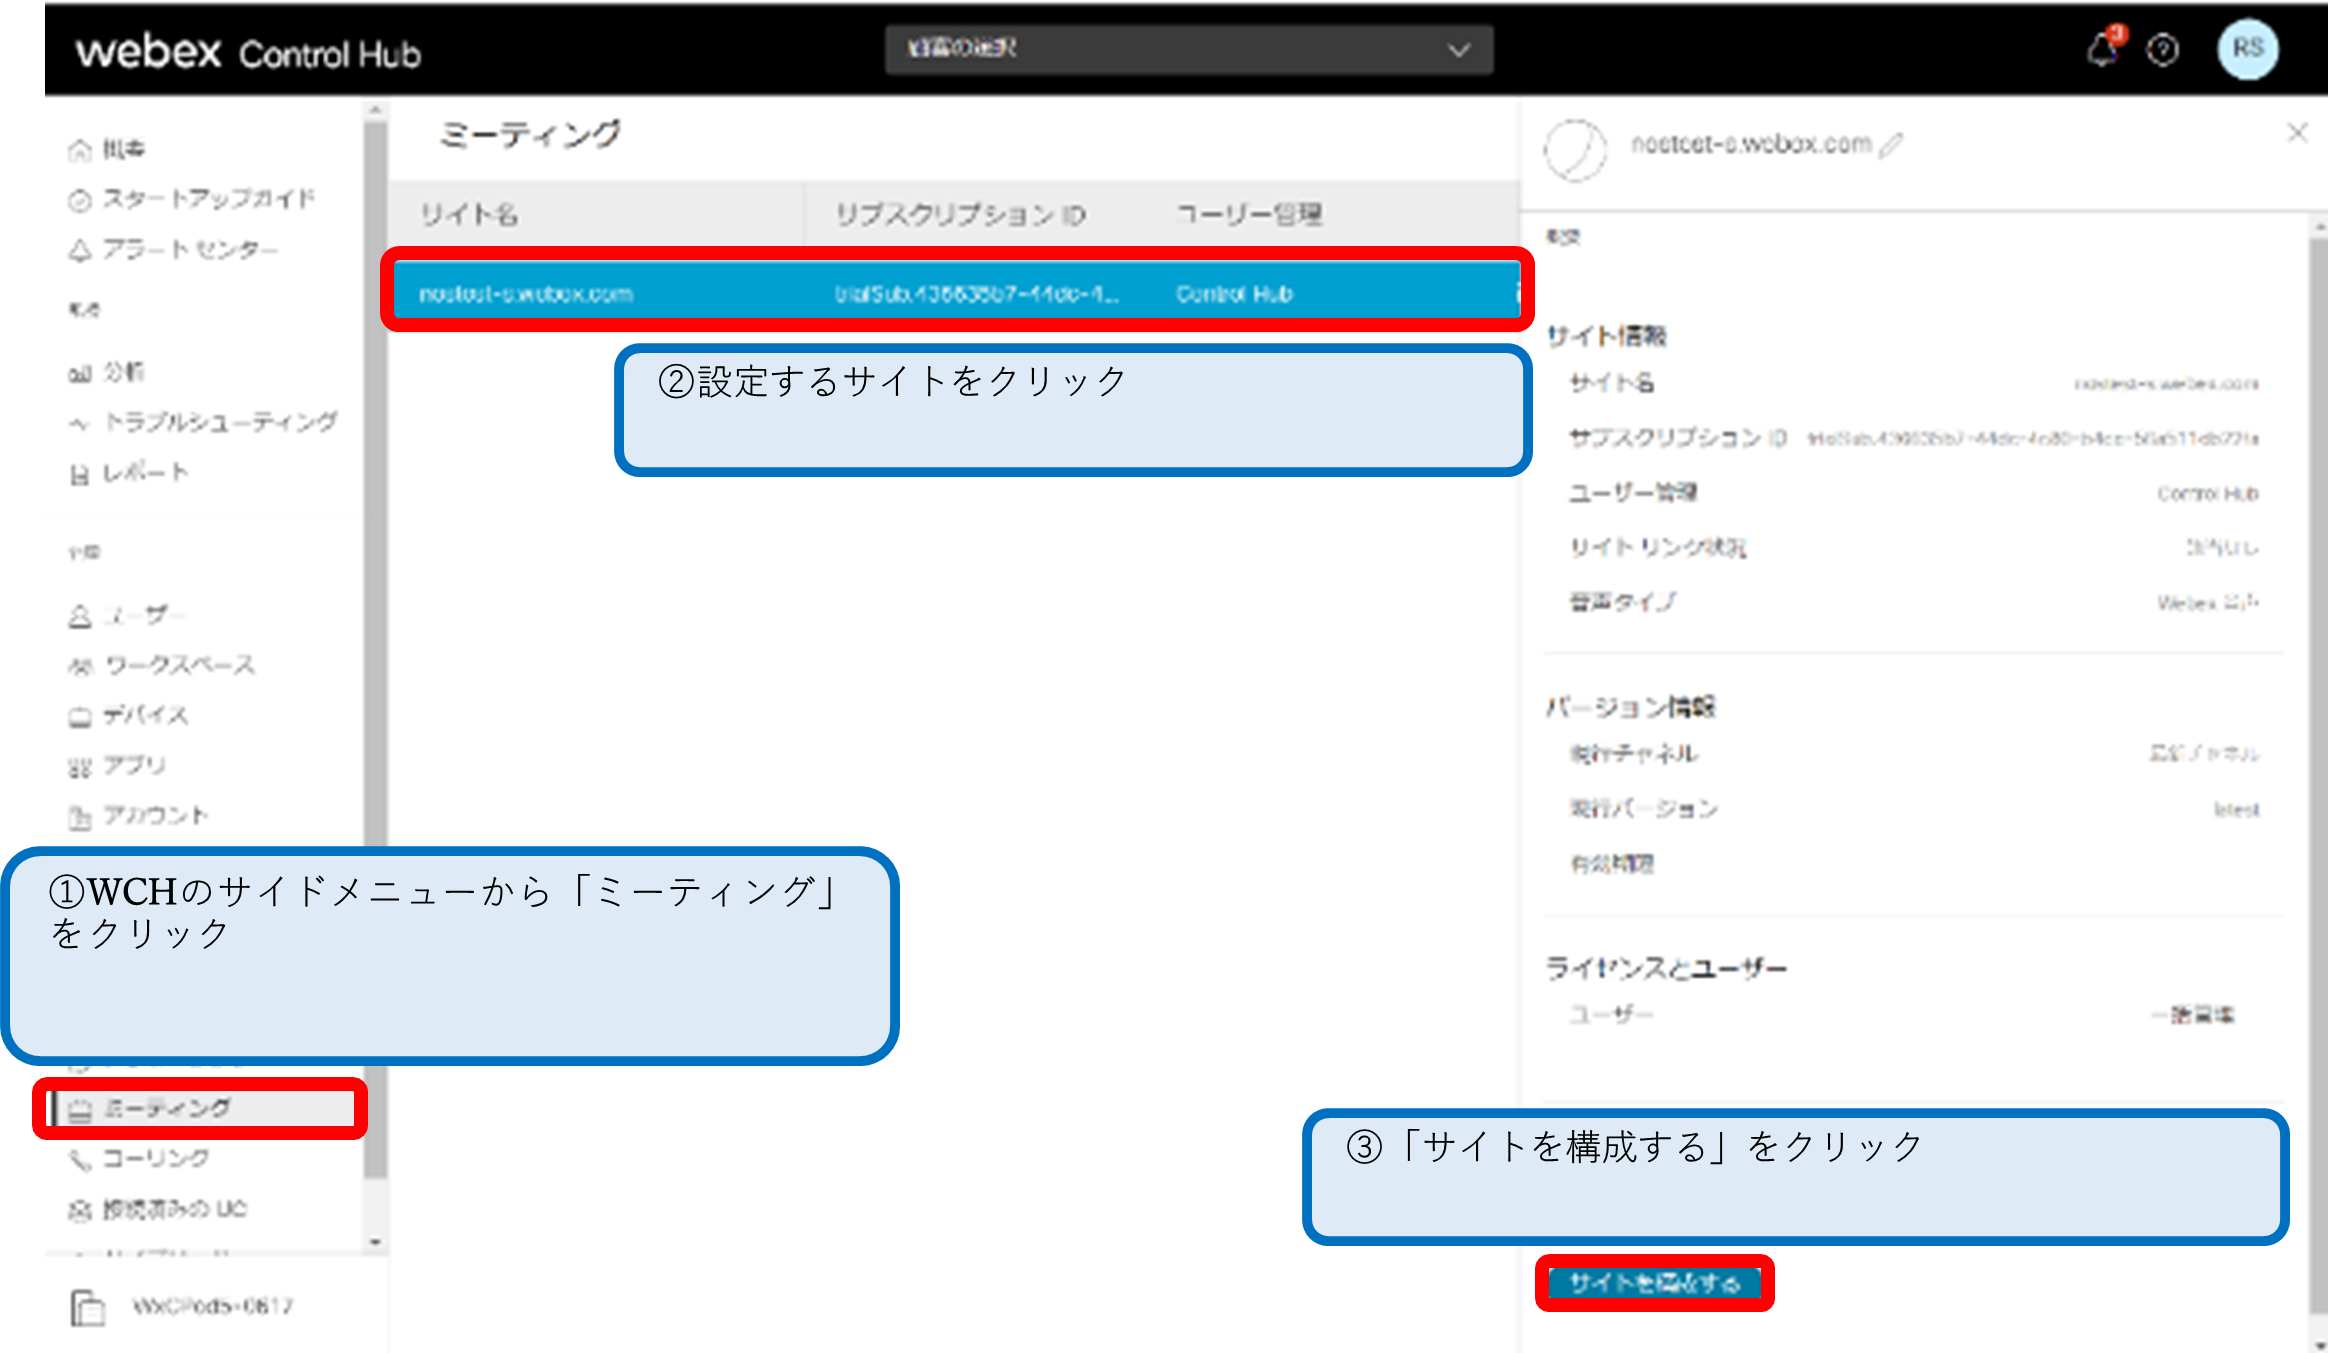The image size is (2328, 1353).
Task: Open the Apps sidebar item
Action: (116, 766)
